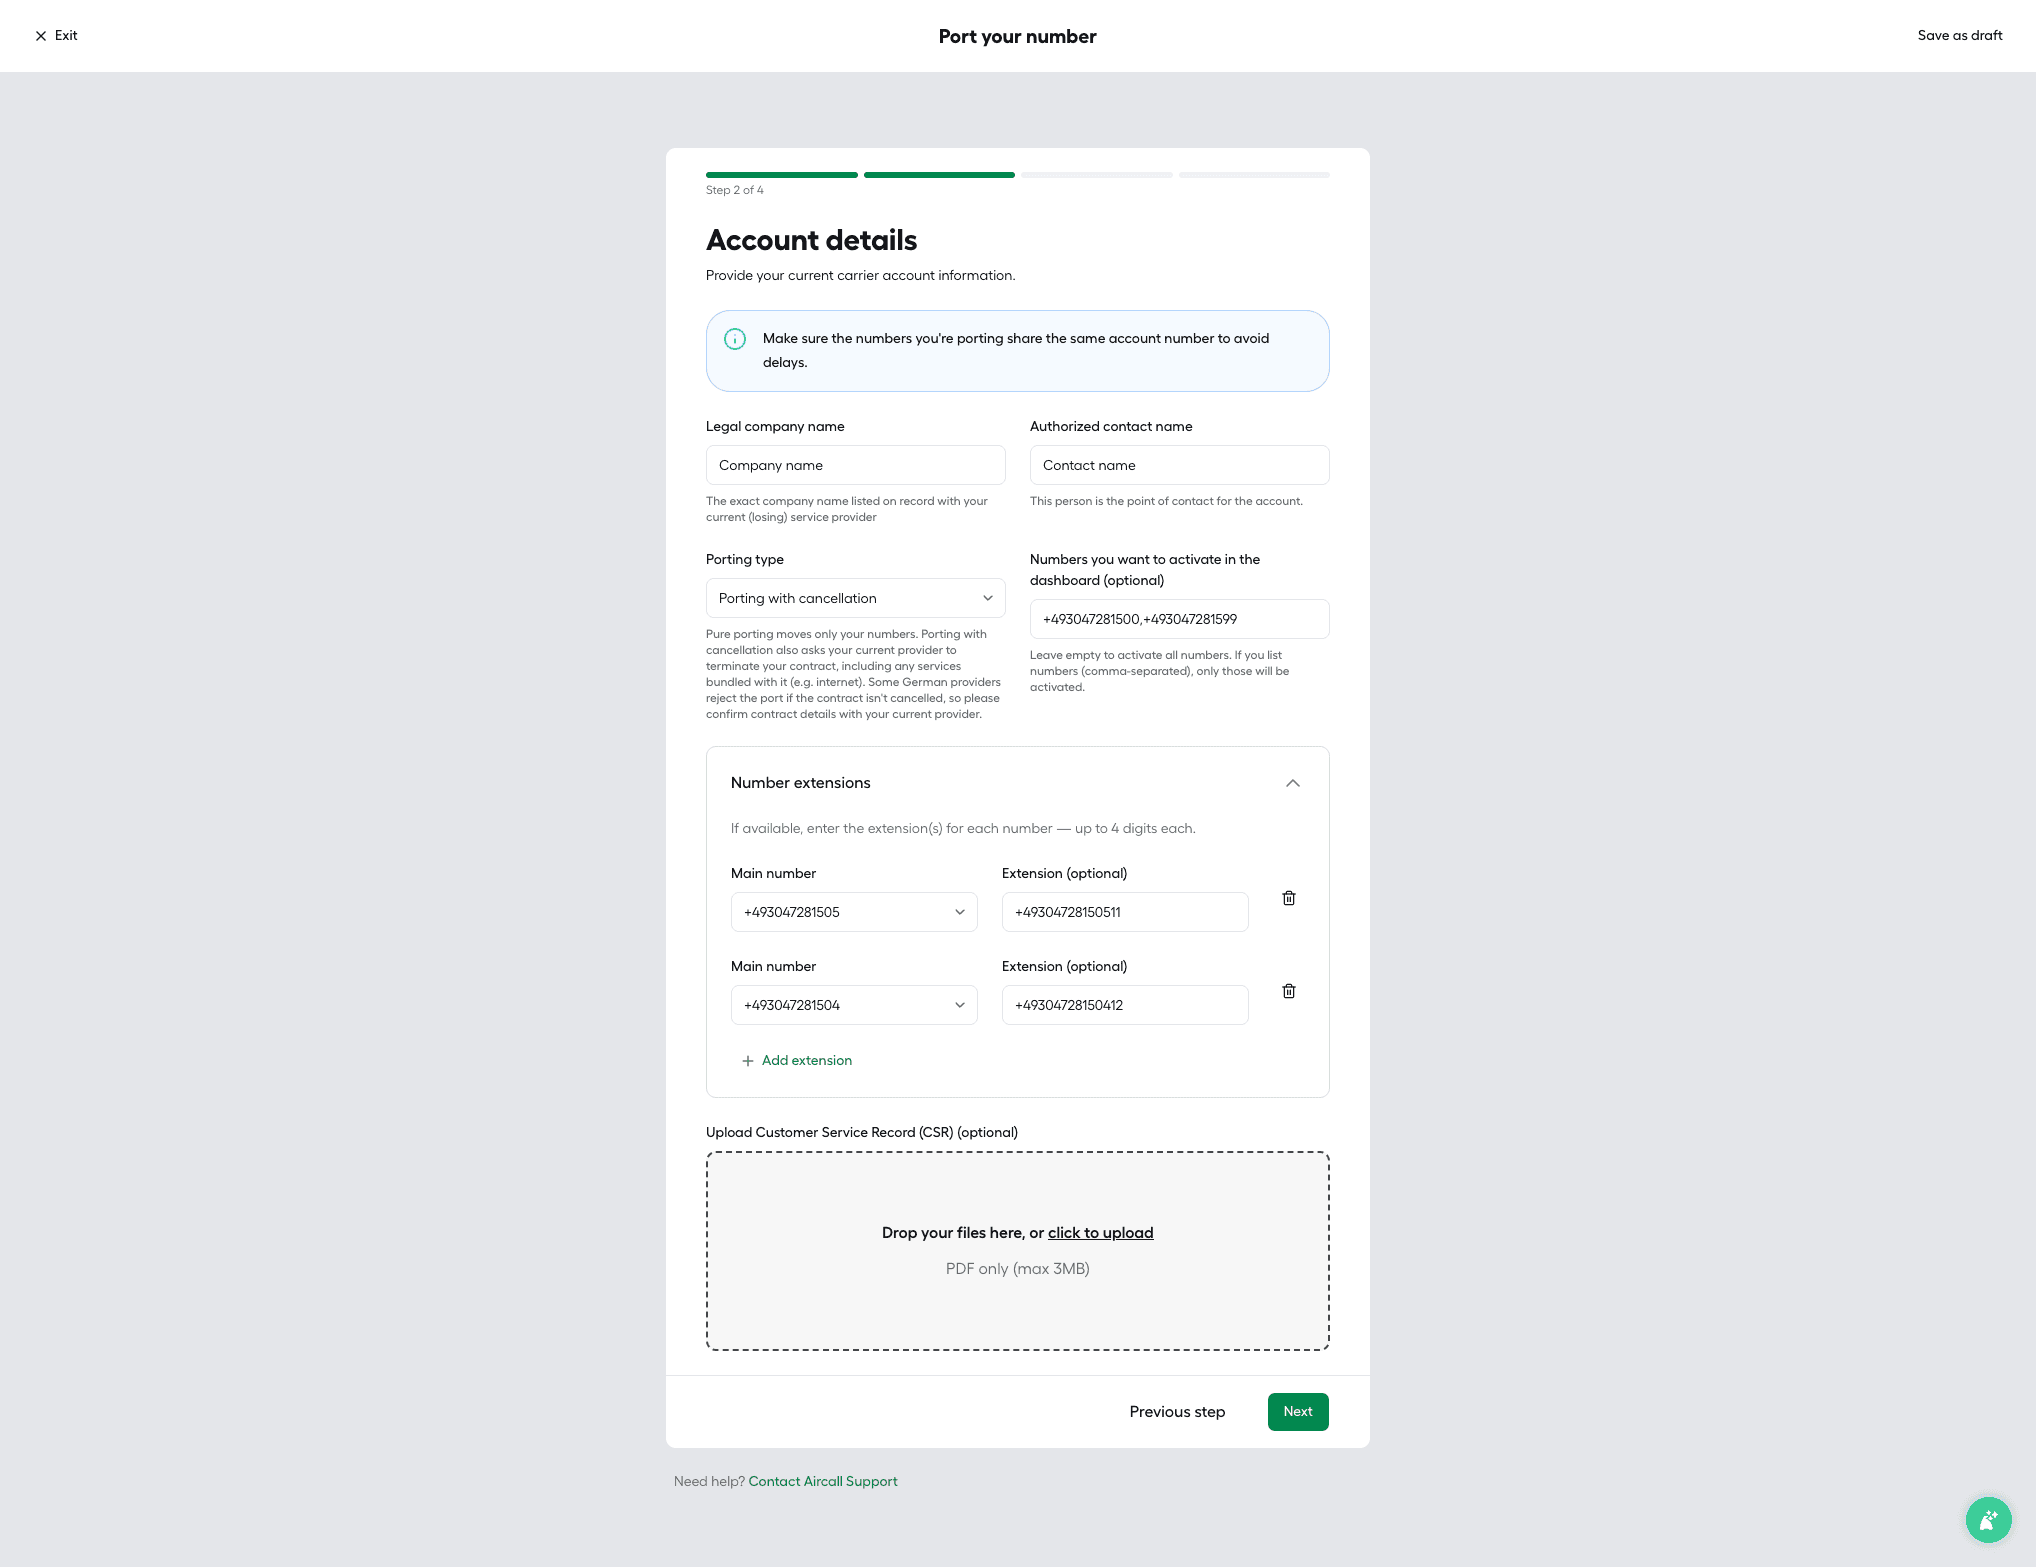Click the second progress bar segment
Viewport: 2036px width, 1567px height.
940,175
